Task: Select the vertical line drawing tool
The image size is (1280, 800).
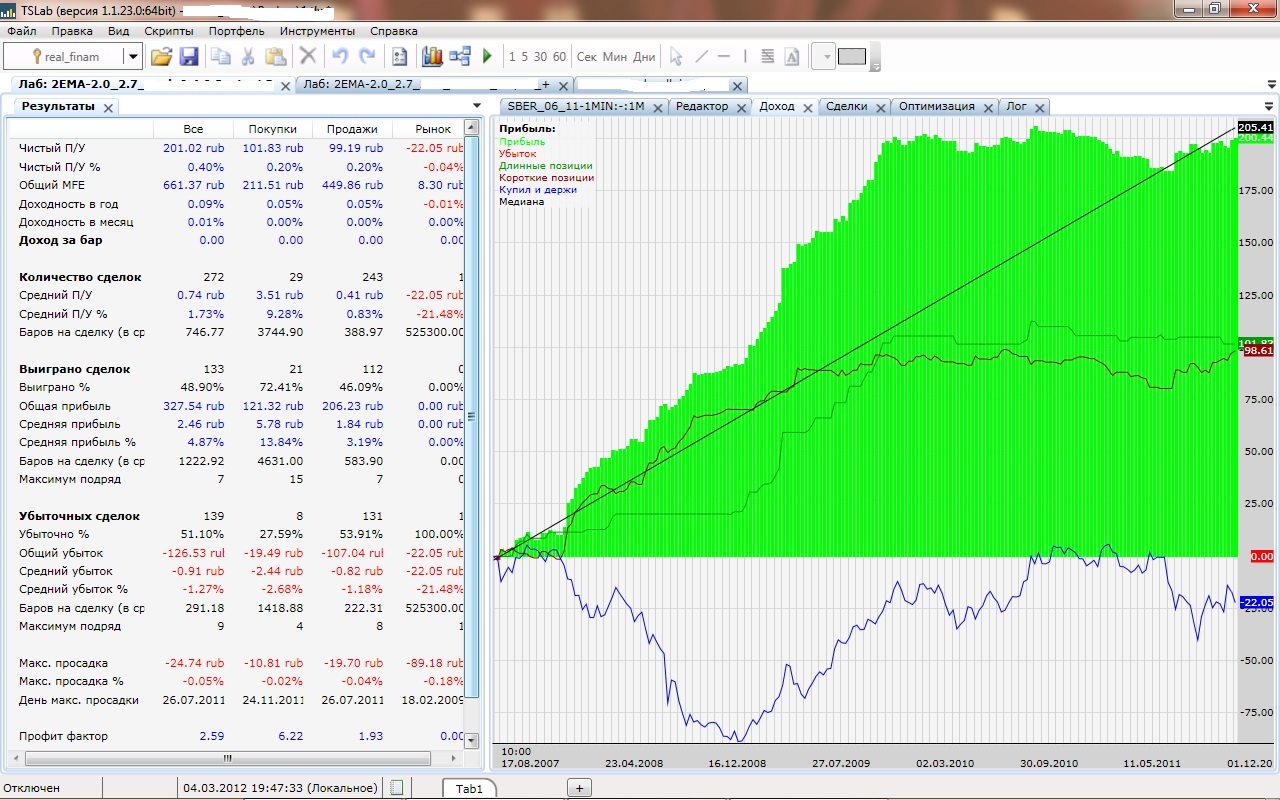Action: coord(745,57)
